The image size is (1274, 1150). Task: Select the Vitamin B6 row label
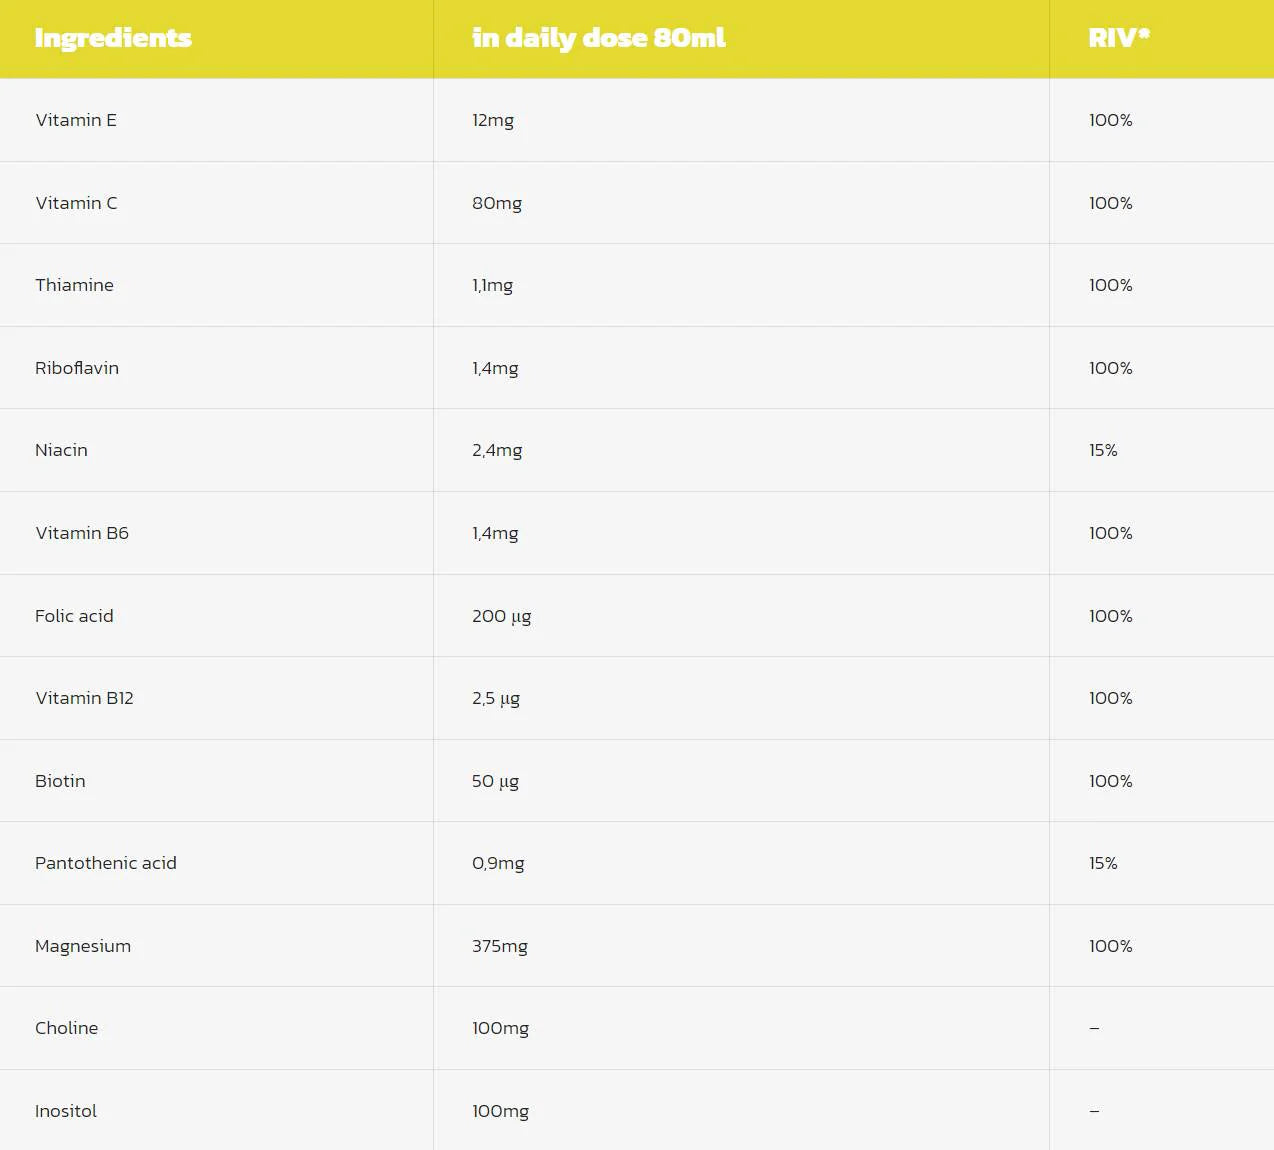click(x=82, y=533)
